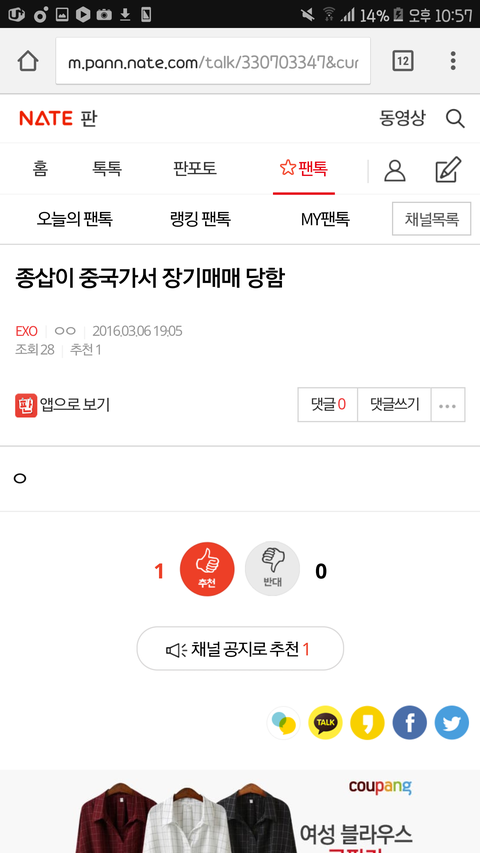Share the post via KakaoTalk icon
The height and width of the screenshot is (853, 480).
[325, 722]
